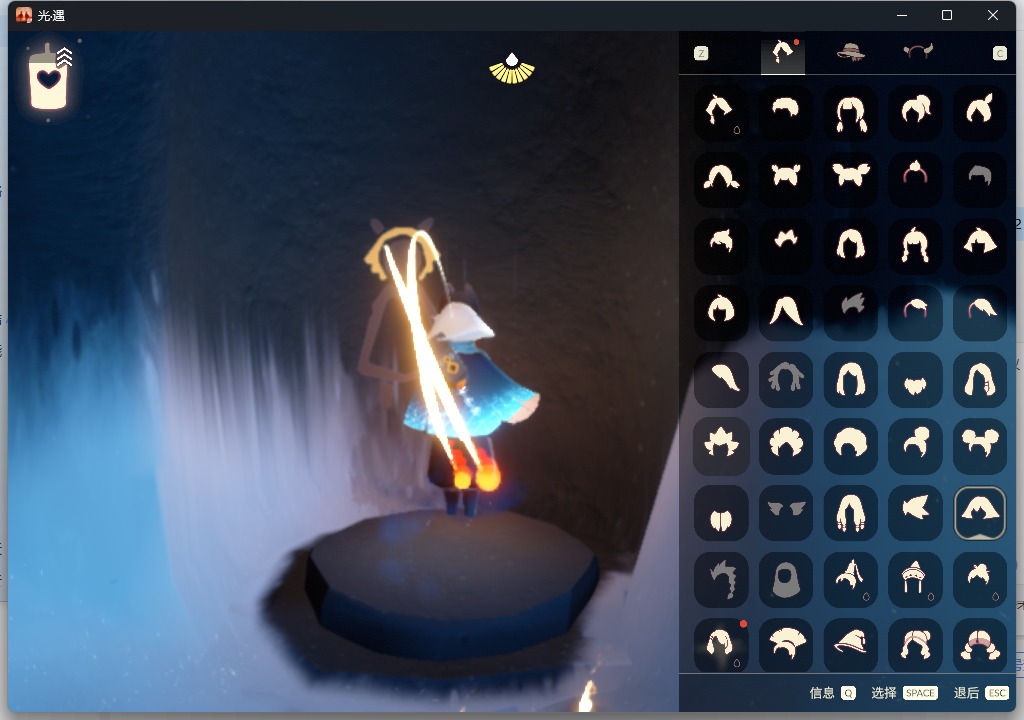Switch to the horns headpiece tab
The width and height of the screenshot is (1024, 720).
918,51
